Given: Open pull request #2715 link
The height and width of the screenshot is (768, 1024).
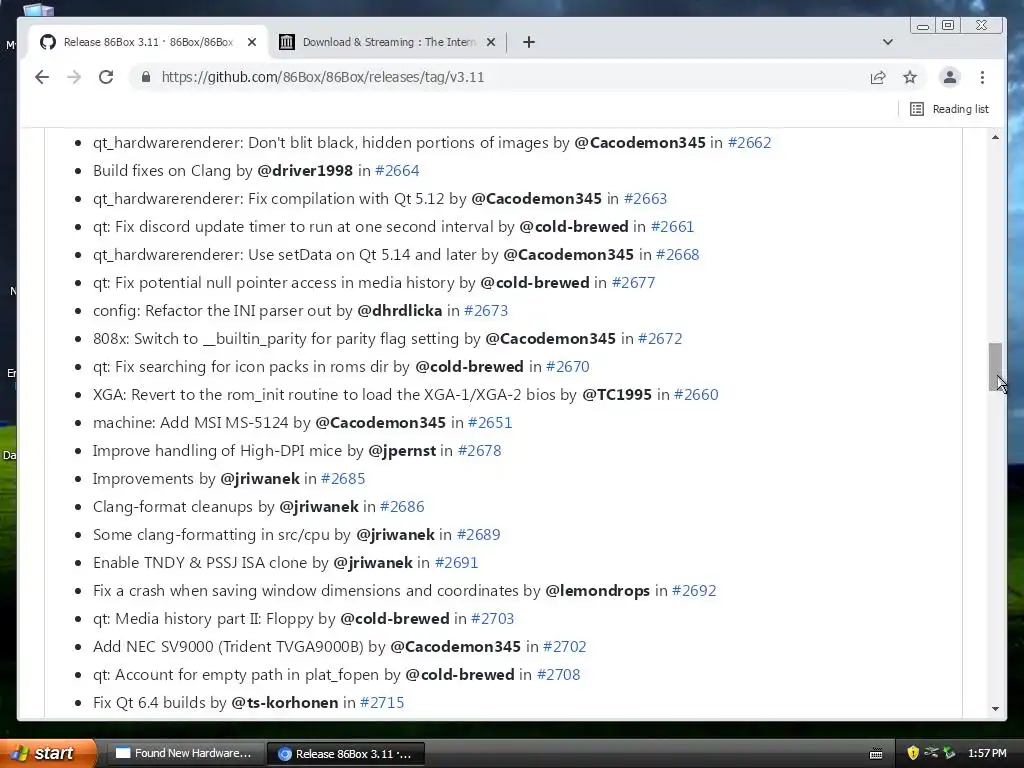Looking at the screenshot, I should 381,703.
